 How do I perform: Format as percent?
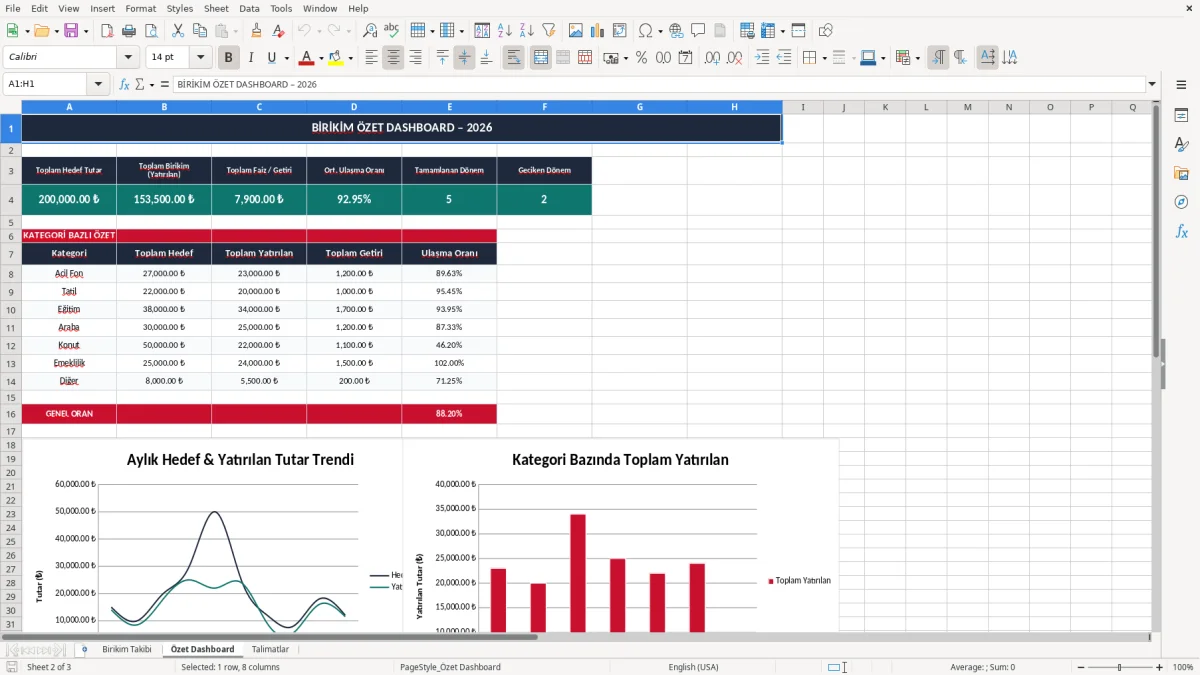pyautogui.click(x=641, y=58)
